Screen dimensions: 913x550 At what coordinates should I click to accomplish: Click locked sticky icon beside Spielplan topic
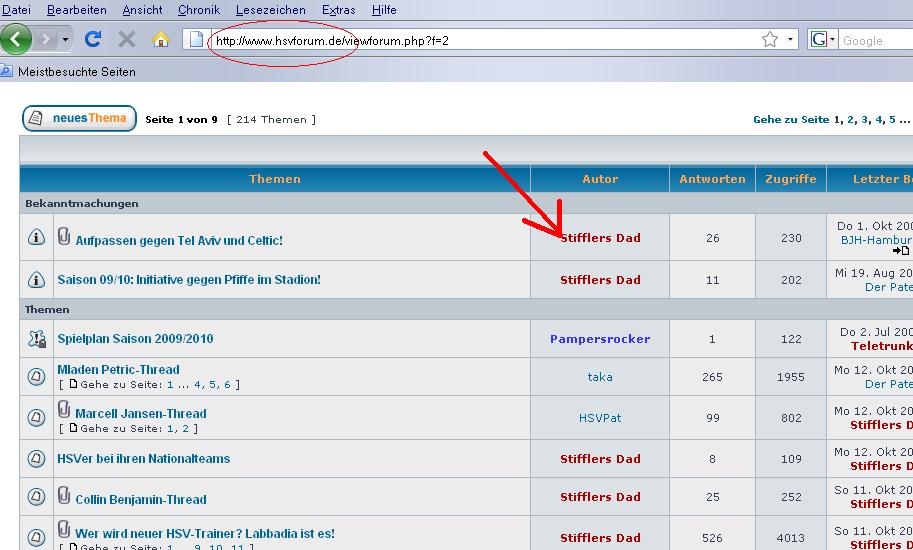[36, 339]
